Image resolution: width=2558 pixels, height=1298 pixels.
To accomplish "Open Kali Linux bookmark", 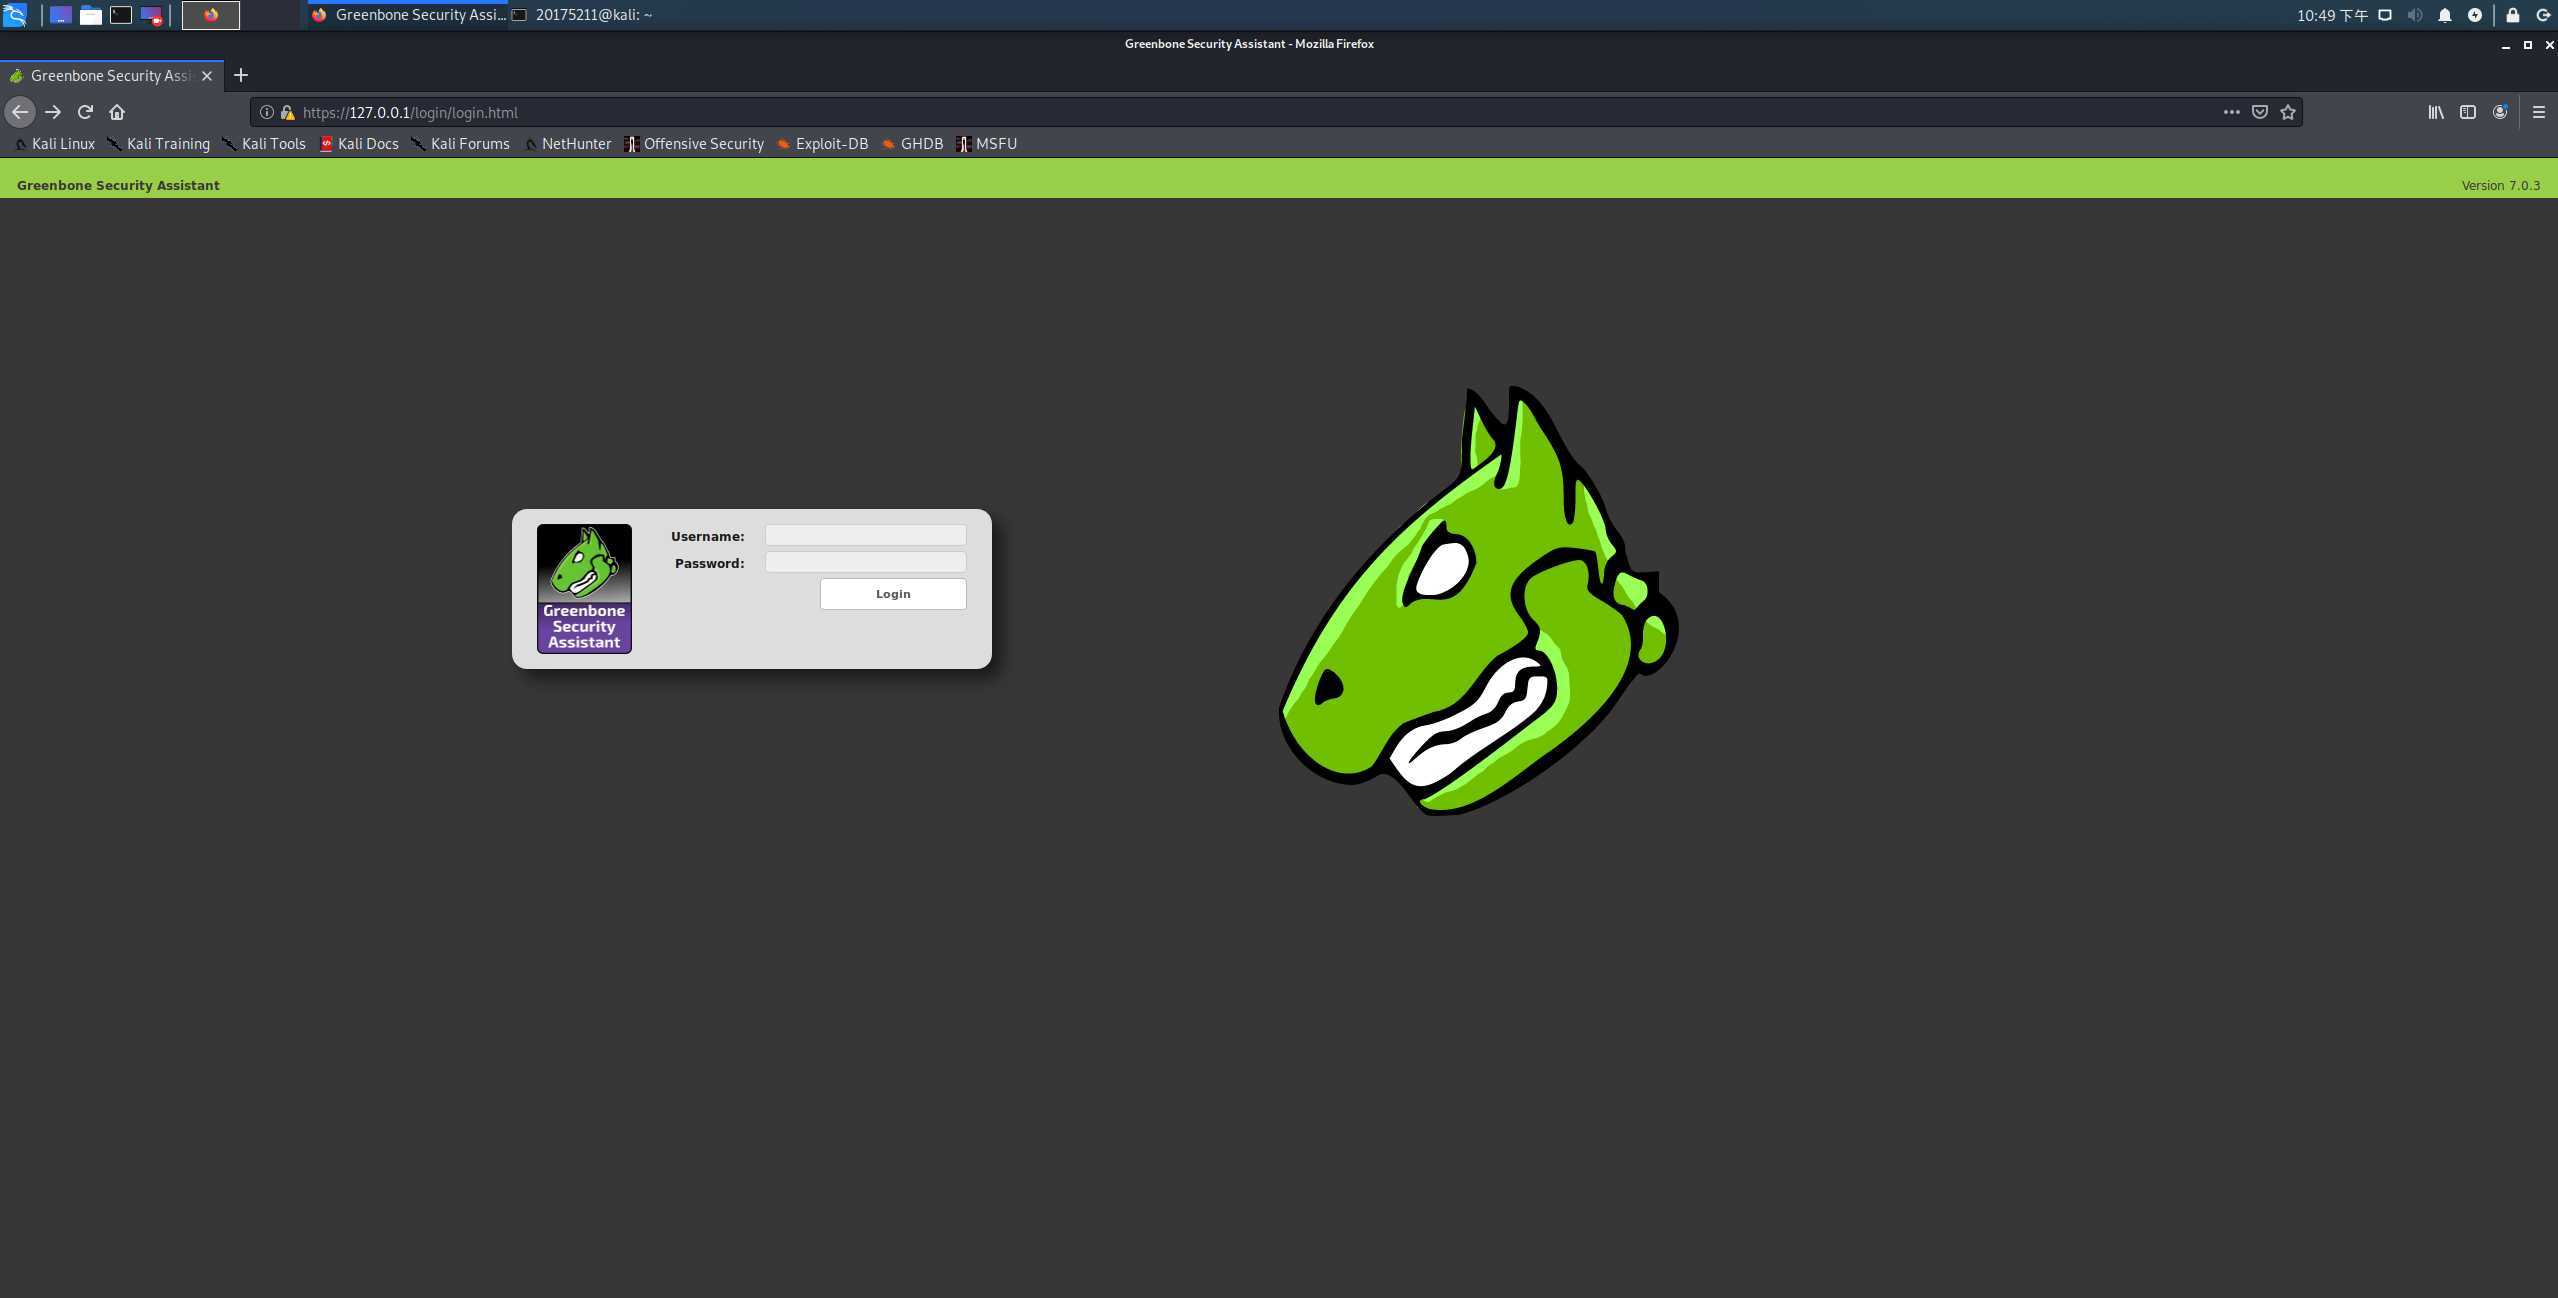I will [x=55, y=144].
